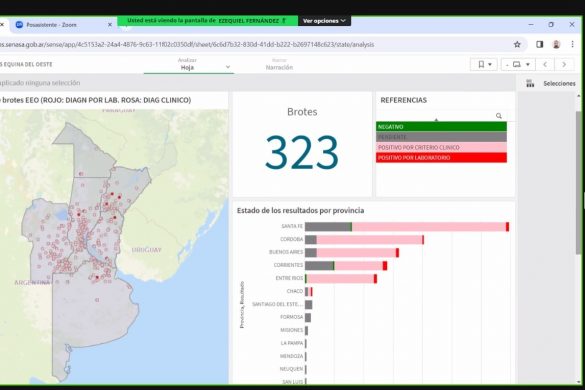585x390 pixels.
Task: Switch to Posasistente - Zoom browser tab
Action: (x=51, y=25)
